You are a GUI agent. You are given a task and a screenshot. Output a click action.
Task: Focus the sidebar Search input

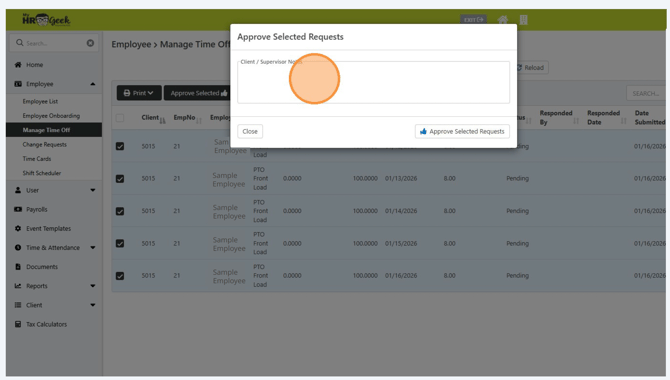54,43
